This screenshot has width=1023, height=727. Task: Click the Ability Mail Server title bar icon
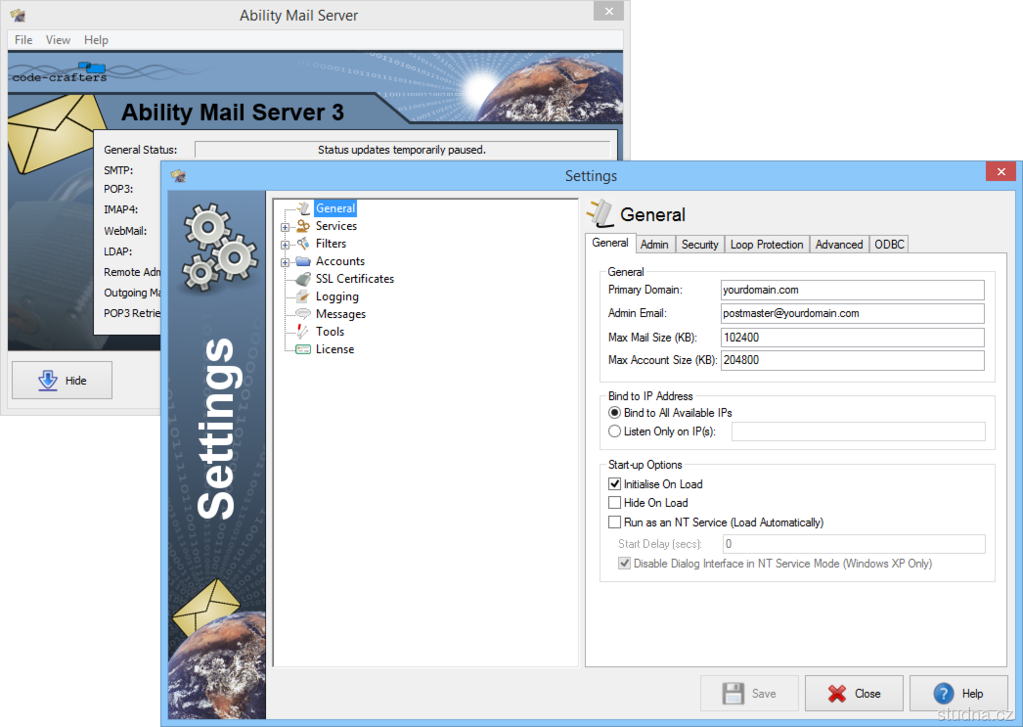point(18,15)
